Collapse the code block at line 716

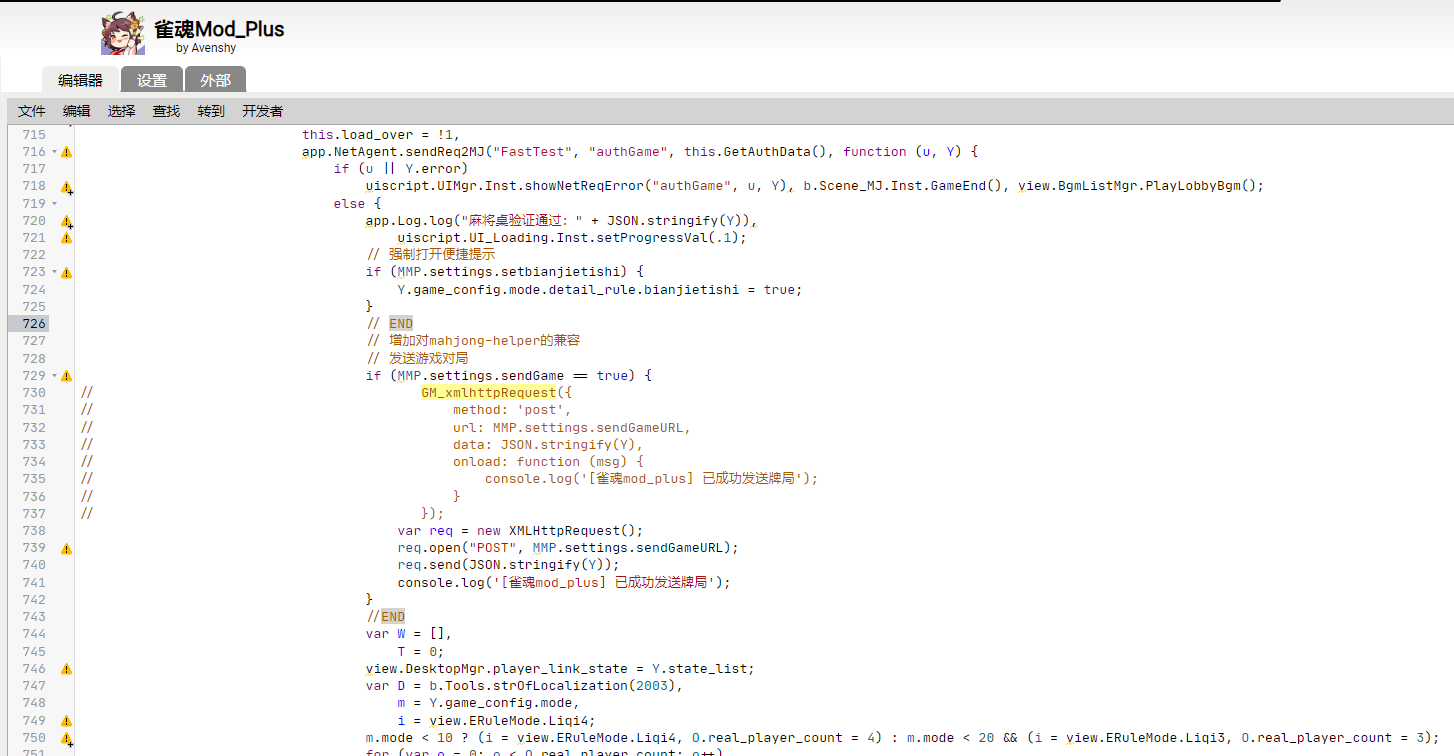pyautogui.click(x=54, y=152)
